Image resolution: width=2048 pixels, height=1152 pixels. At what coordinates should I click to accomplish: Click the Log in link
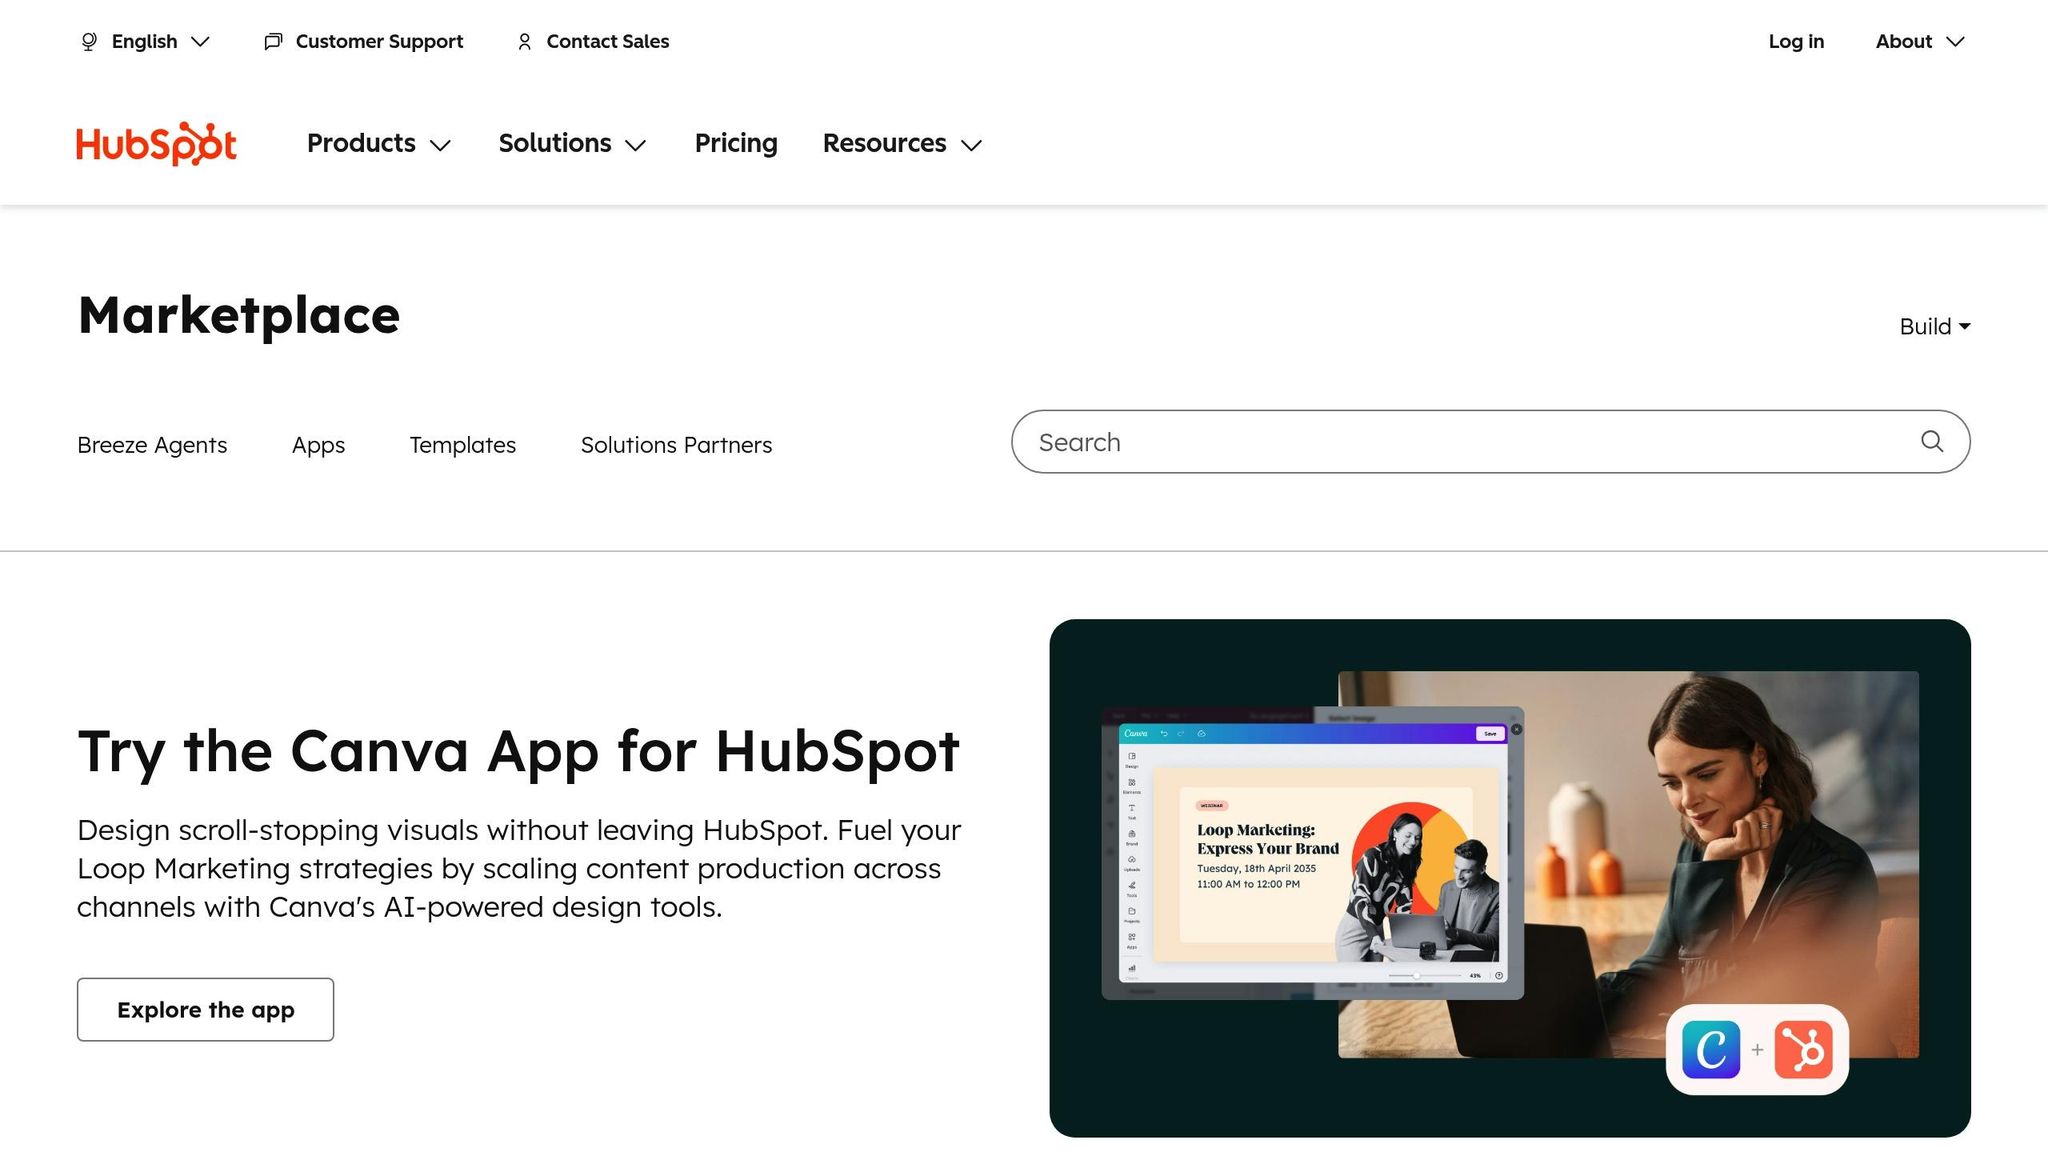(1796, 41)
